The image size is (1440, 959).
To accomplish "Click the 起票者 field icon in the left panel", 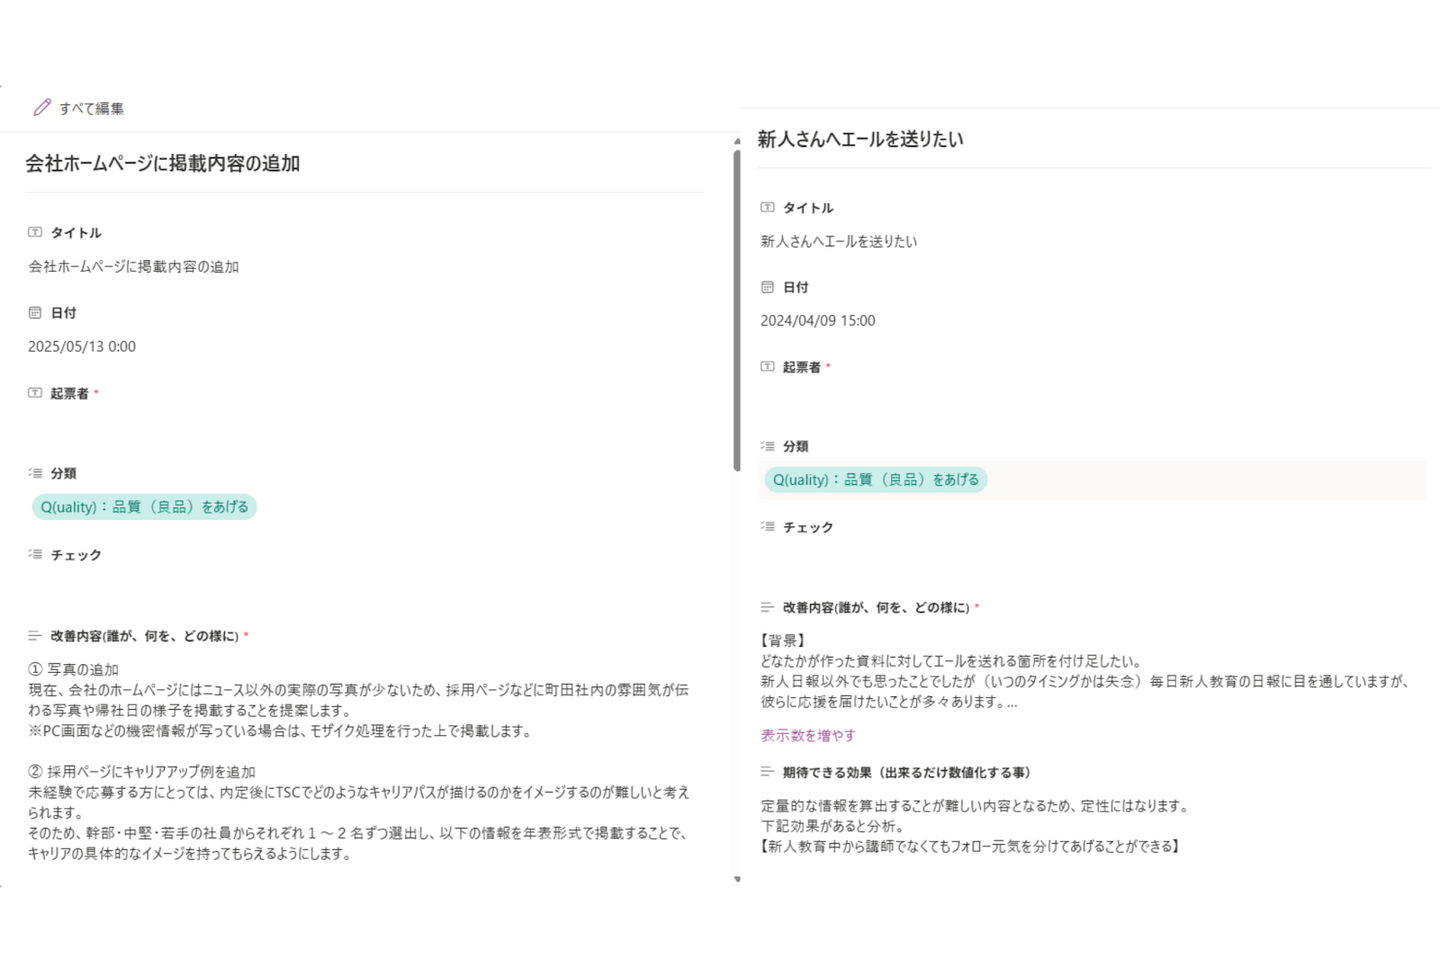I will point(35,393).
